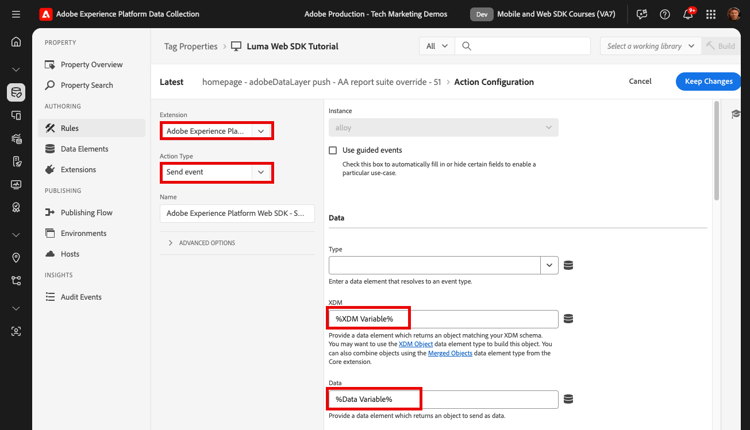Enable the Use guided events checkbox

pyautogui.click(x=333, y=150)
